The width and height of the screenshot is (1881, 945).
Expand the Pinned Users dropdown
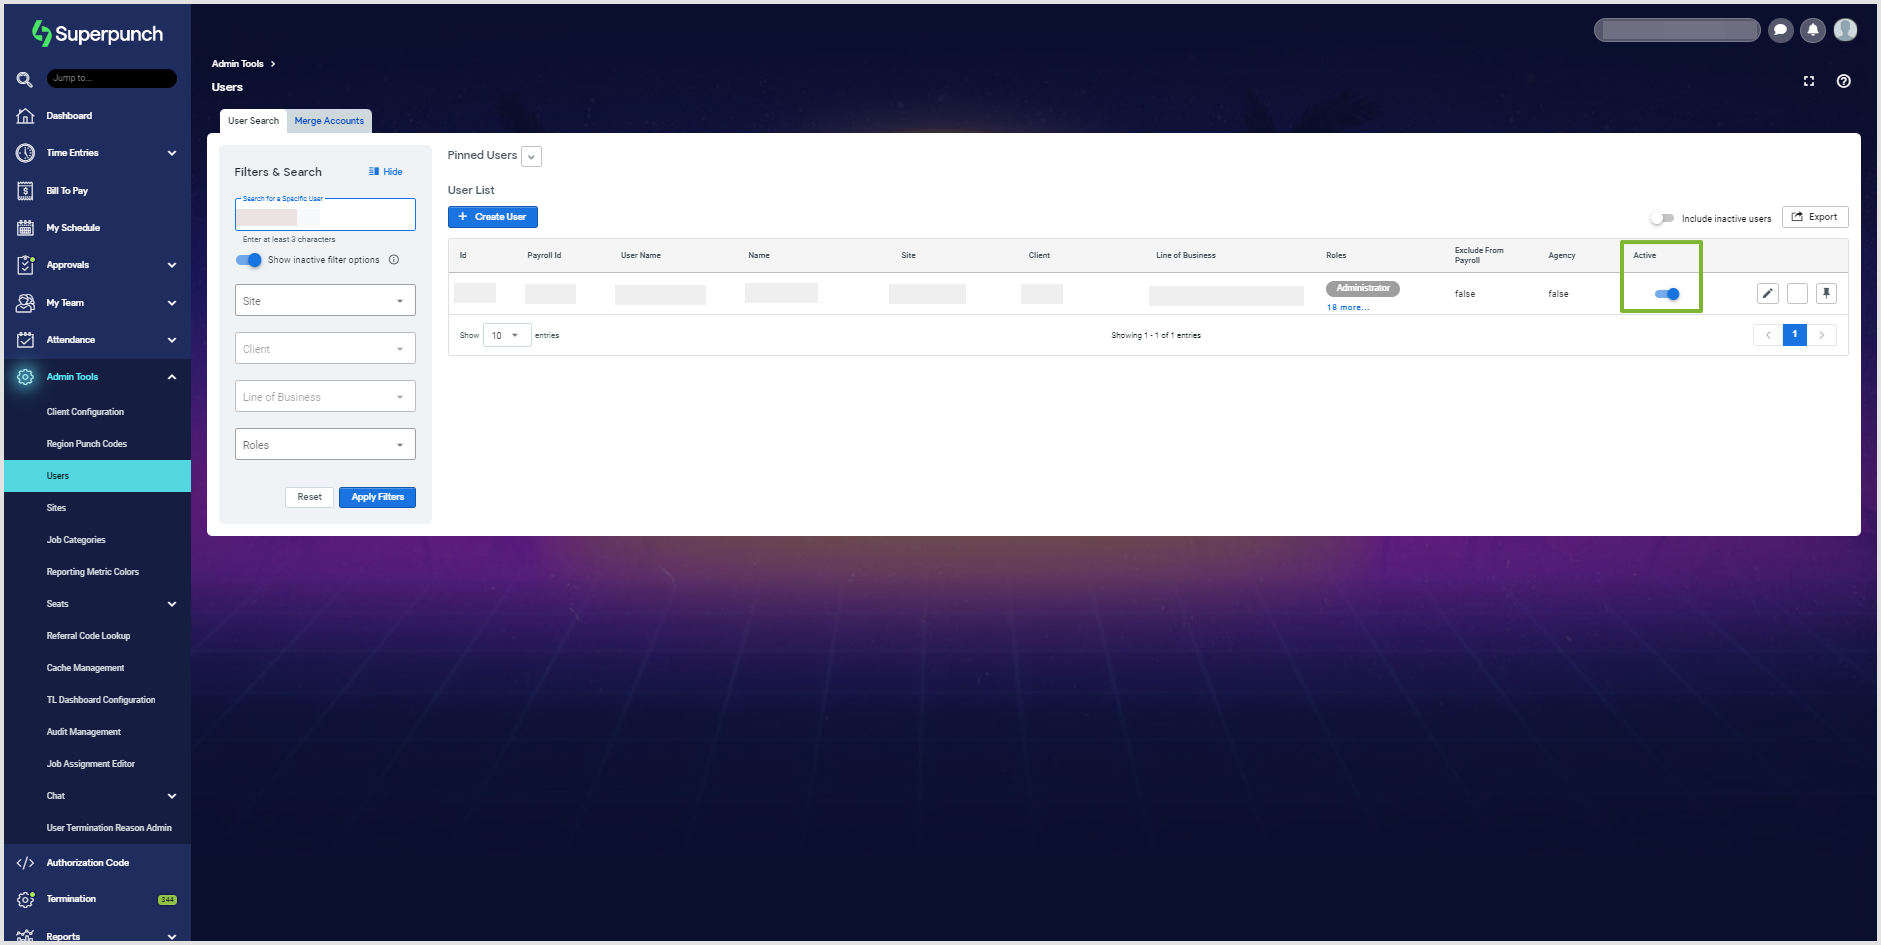click(532, 156)
